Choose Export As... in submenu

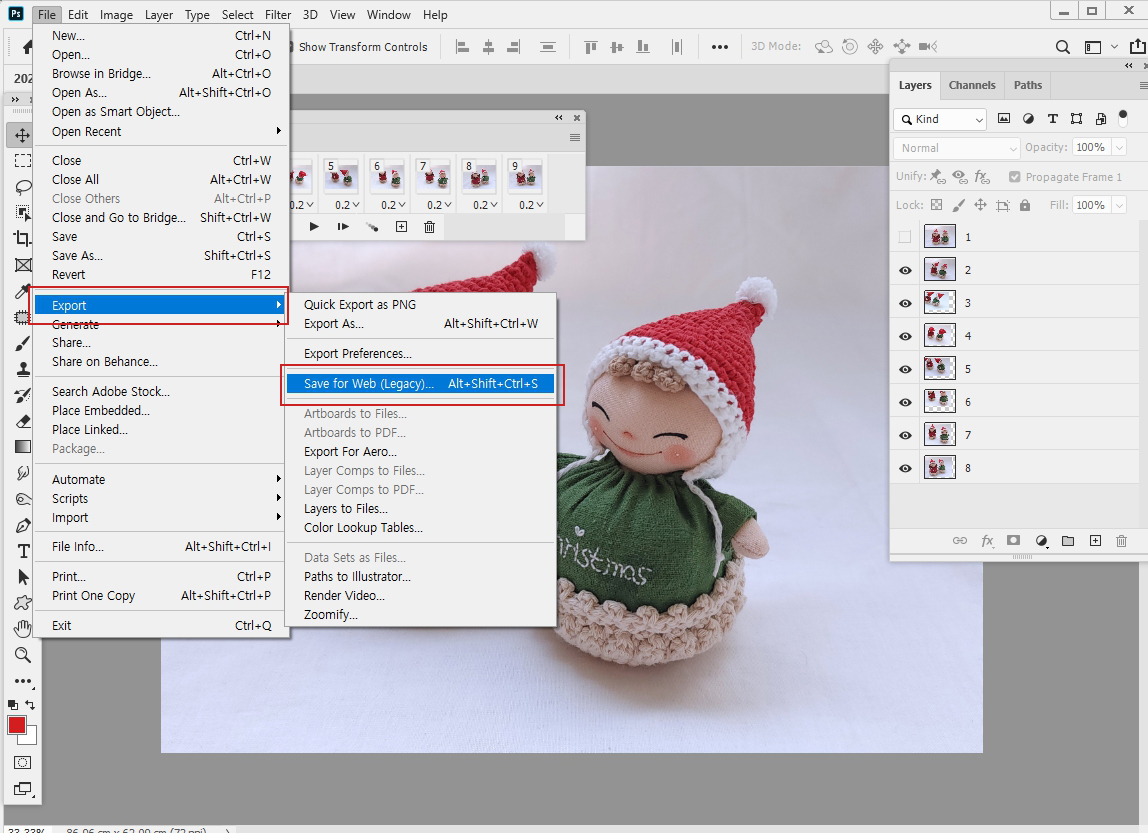click(x=420, y=324)
